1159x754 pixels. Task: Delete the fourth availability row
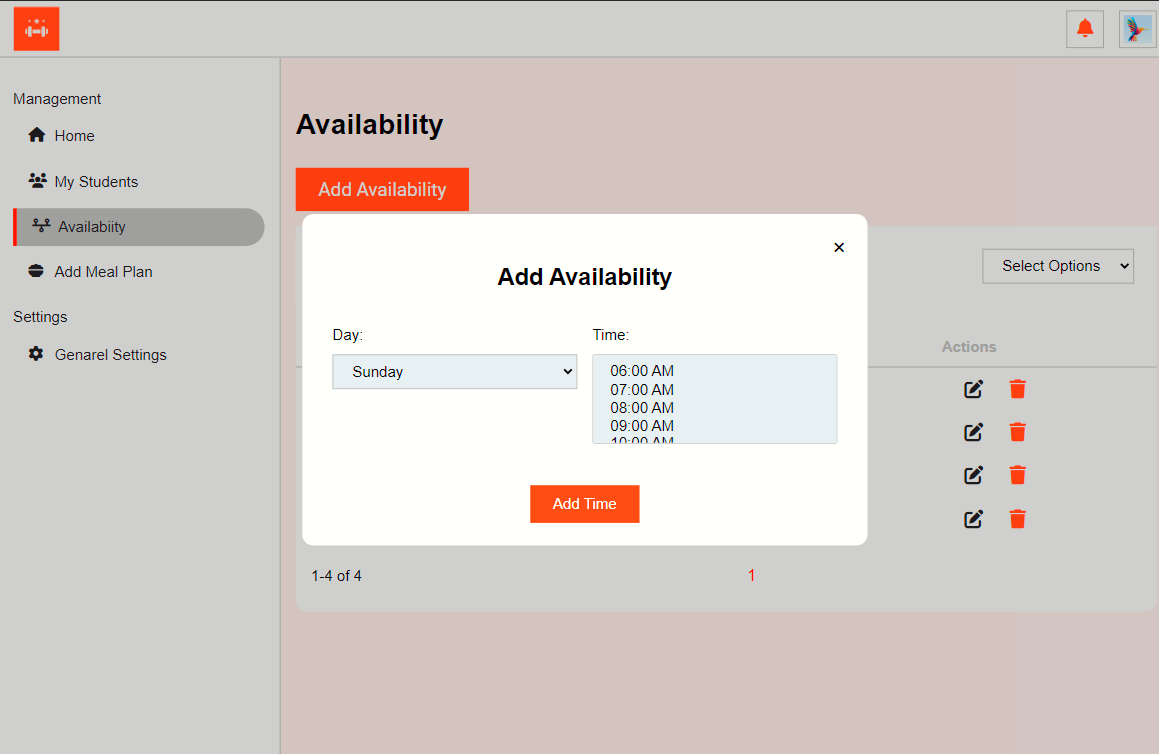(x=1018, y=519)
